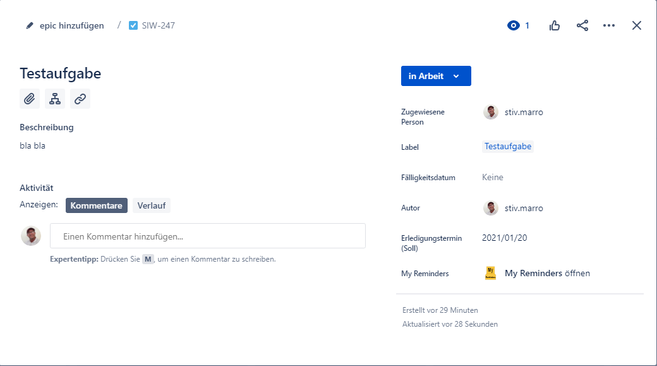This screenshot has width=657, height=366.
Task: Click the chevron in the status button
Action: point(456,76)
